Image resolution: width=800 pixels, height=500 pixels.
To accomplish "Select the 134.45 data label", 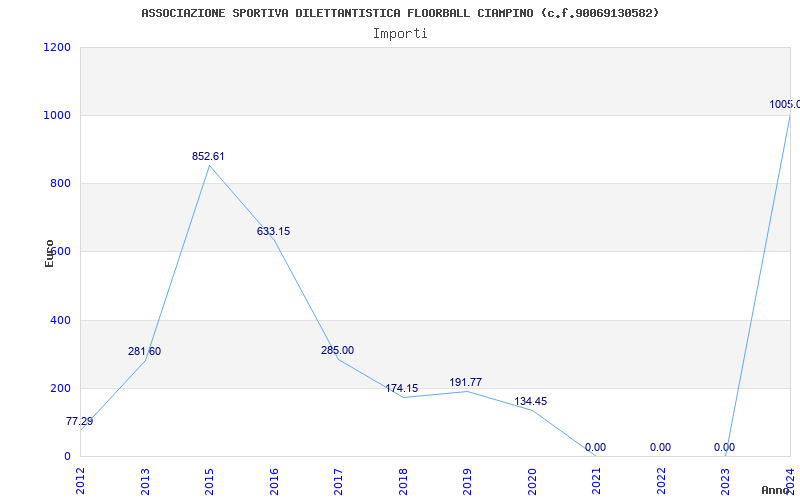I will tap(531, 402).
